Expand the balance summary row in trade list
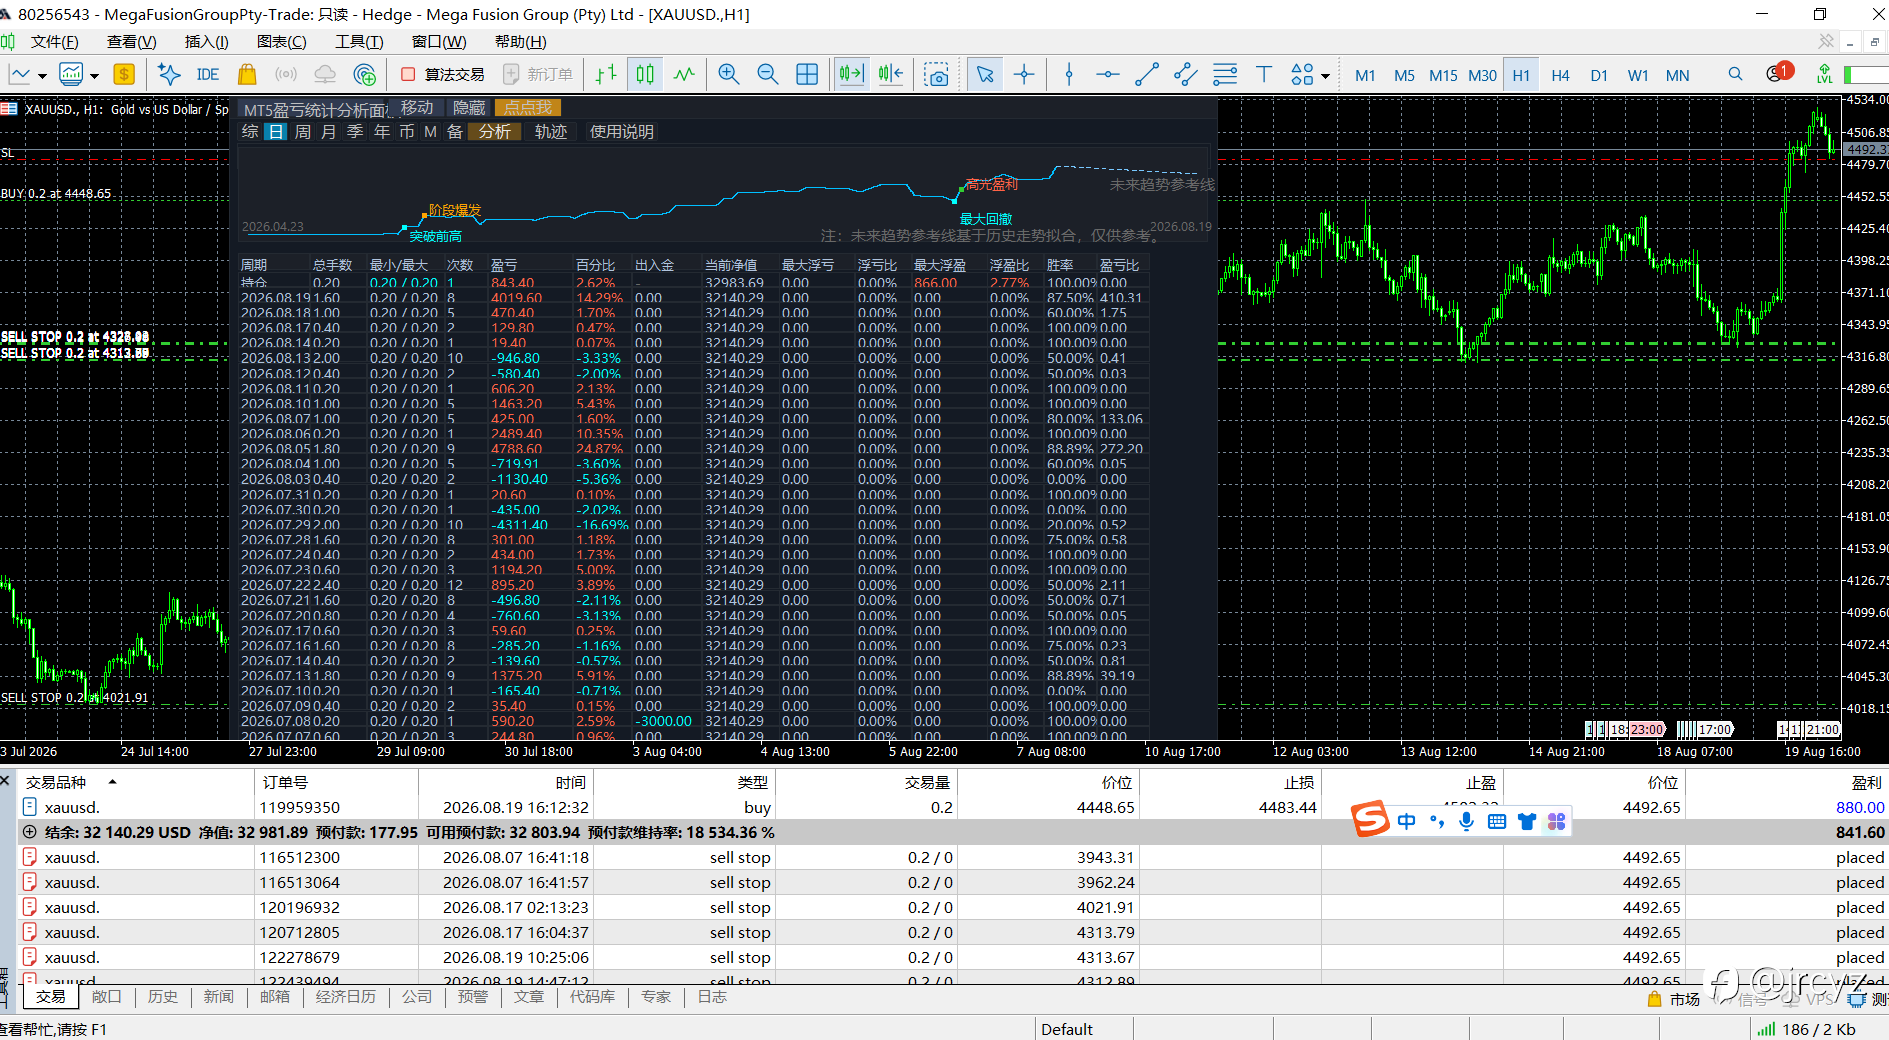The width and height of the screenshot is (1889, 1040). [30, 832]
